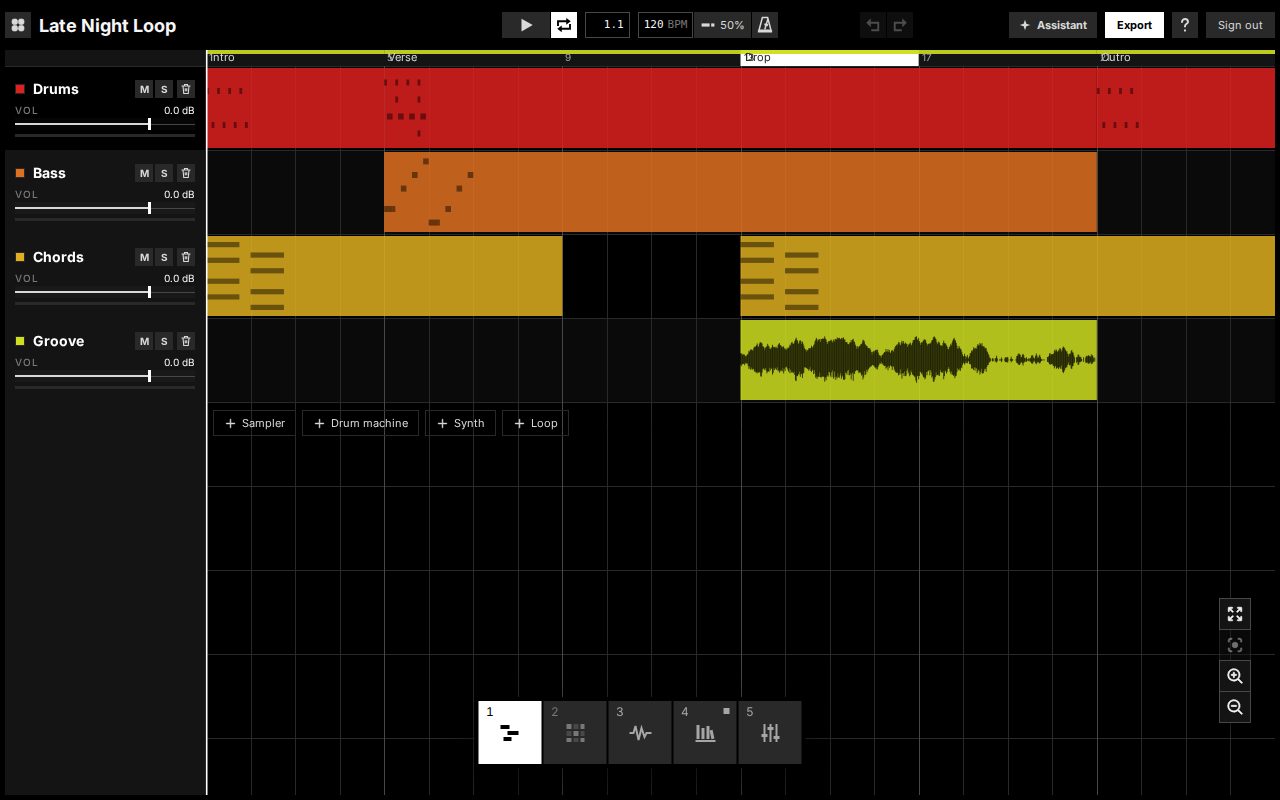Solo the Drums track

[164, 89]
